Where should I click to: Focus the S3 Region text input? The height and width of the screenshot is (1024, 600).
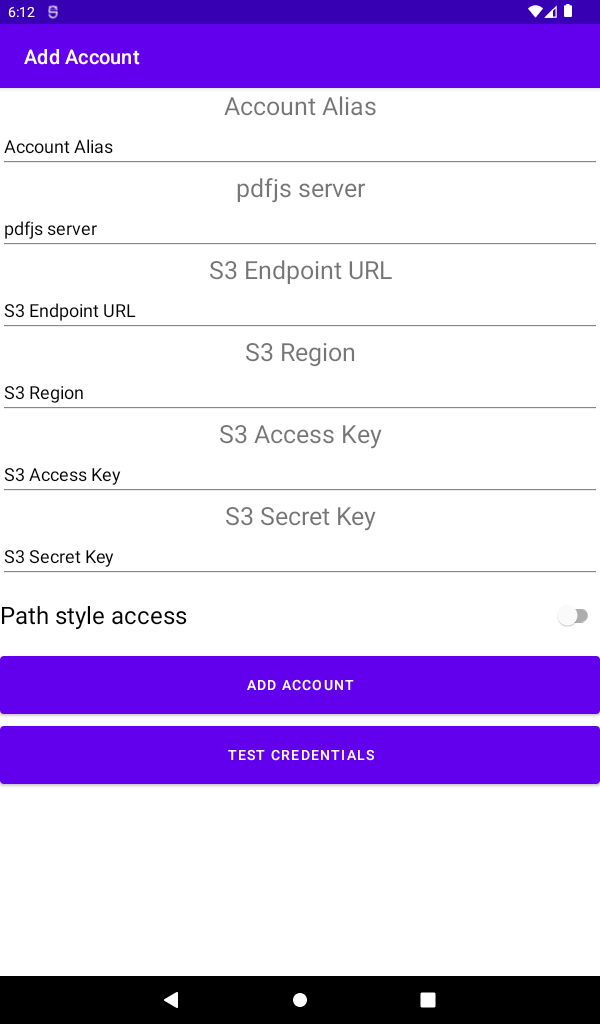tap(300, 393)
